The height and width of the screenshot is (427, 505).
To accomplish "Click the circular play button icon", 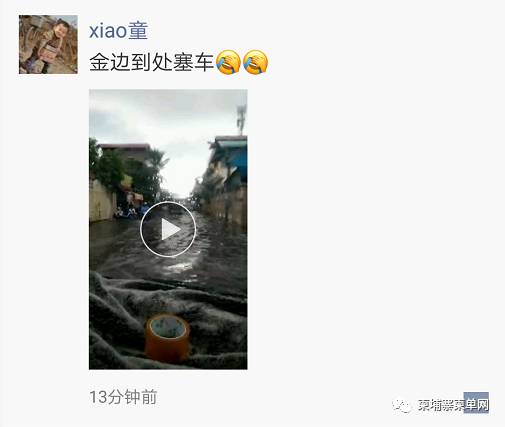I will tap(168, 229).
